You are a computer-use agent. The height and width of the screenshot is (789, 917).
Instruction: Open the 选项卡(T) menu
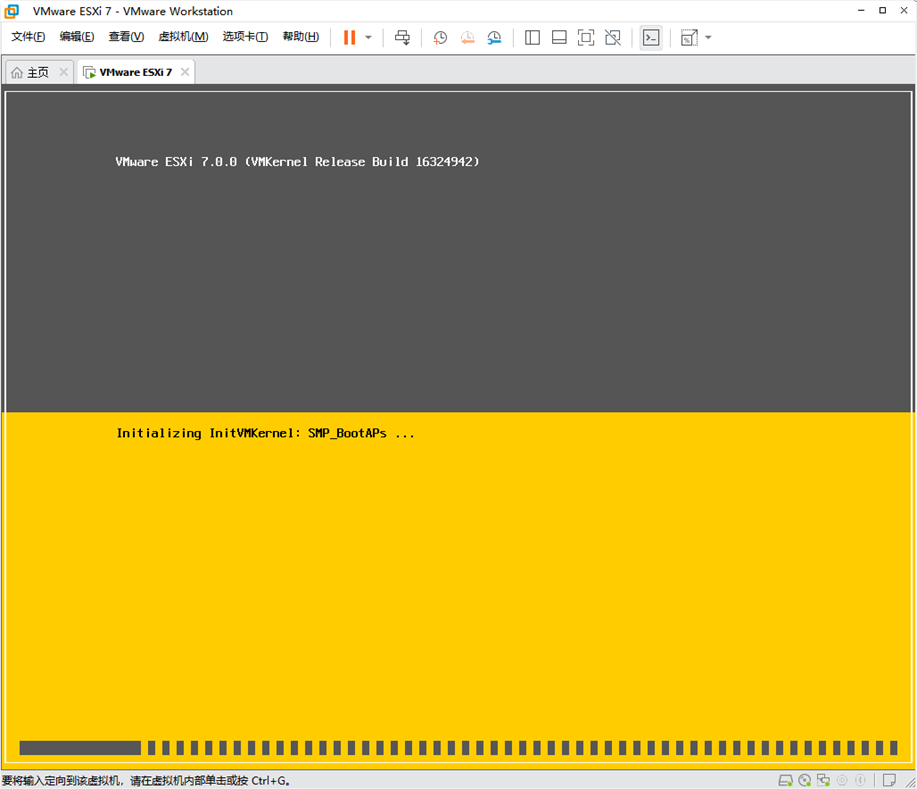click(x=245, y=37)
